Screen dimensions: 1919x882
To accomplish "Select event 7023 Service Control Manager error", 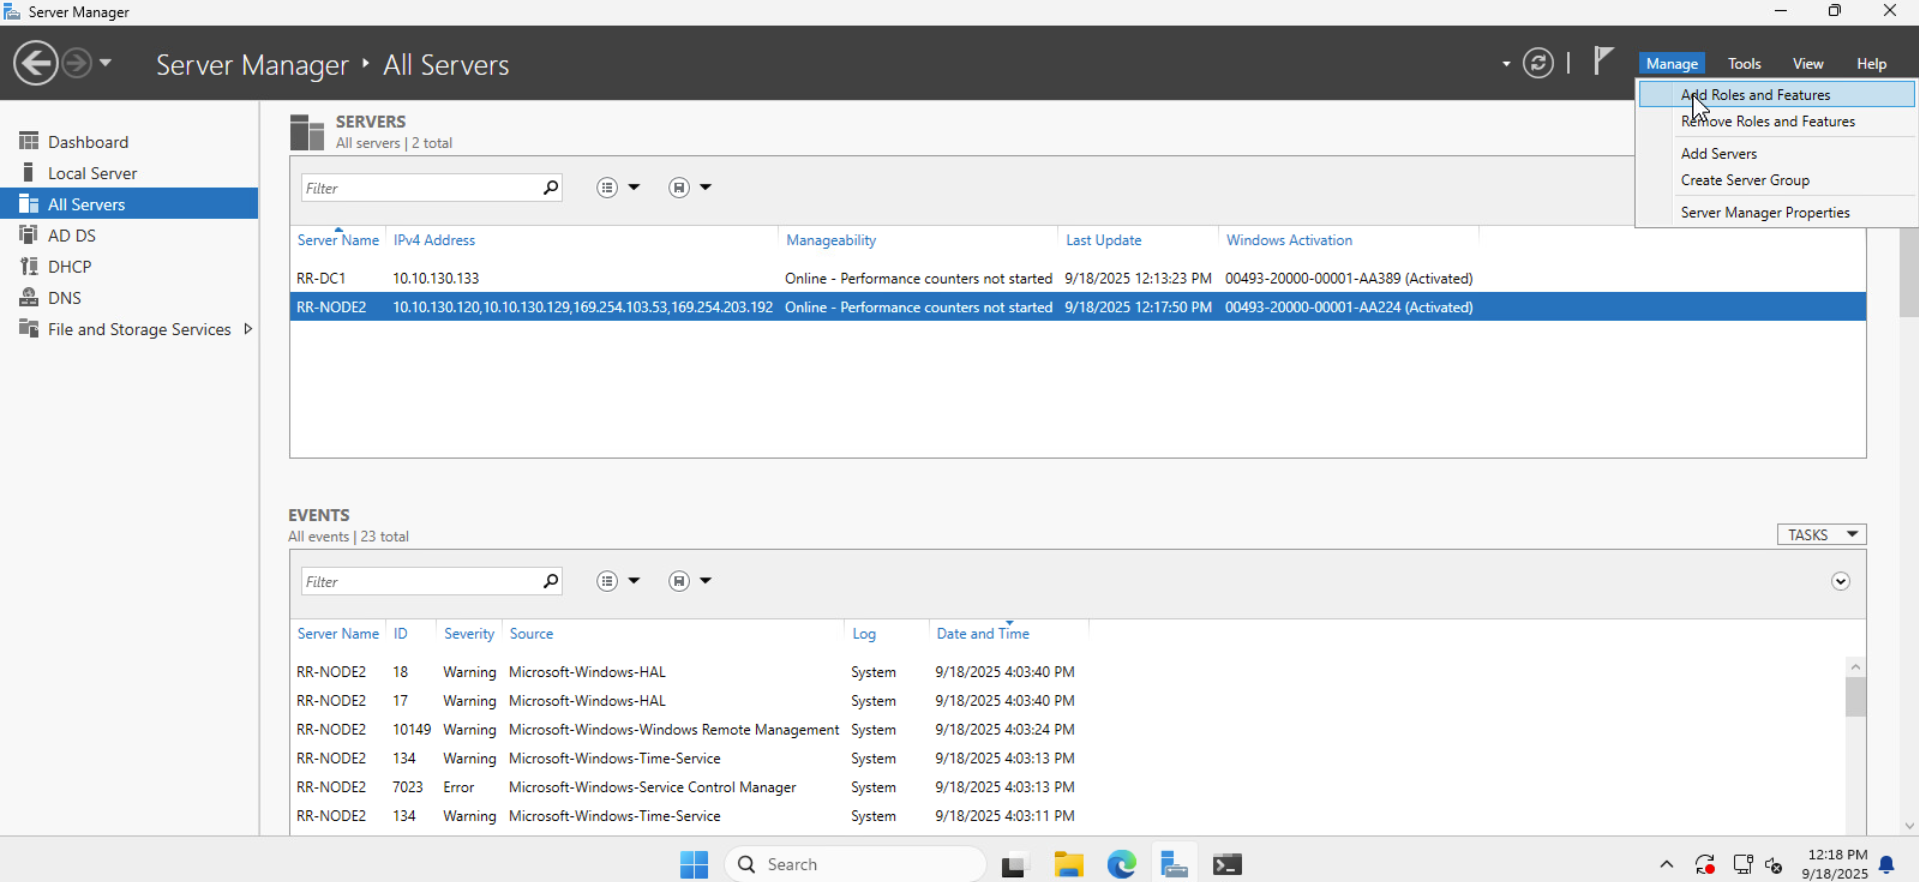I will [1067, 787].
